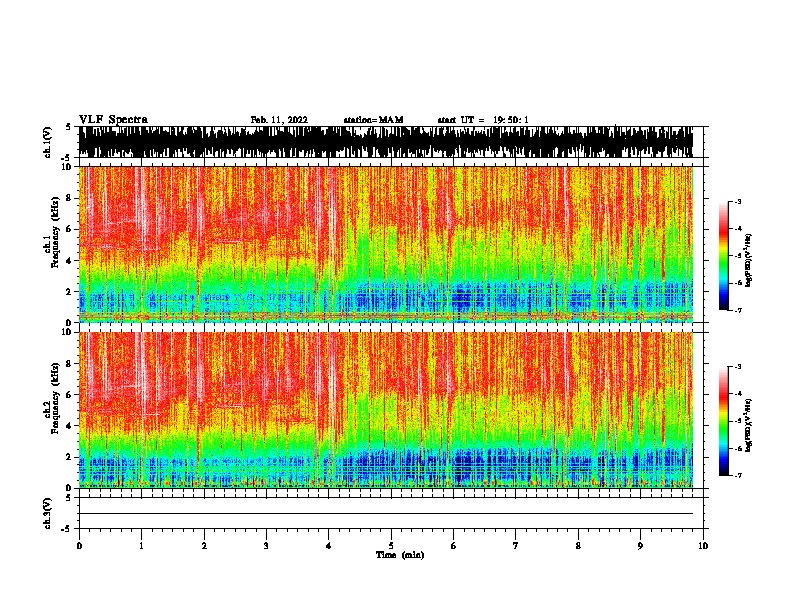The height and width of the screenshot is (612, 792).
Task: Click the ch.1 spectrogram "2" kHz tick
Action: [70, 291]
